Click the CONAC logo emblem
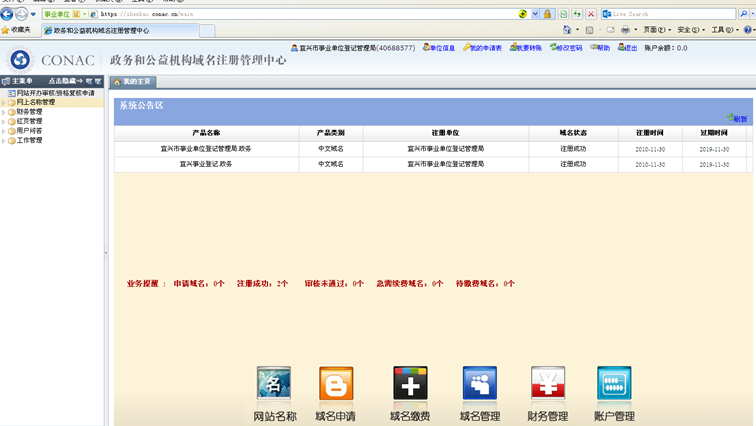 (20, 60)
